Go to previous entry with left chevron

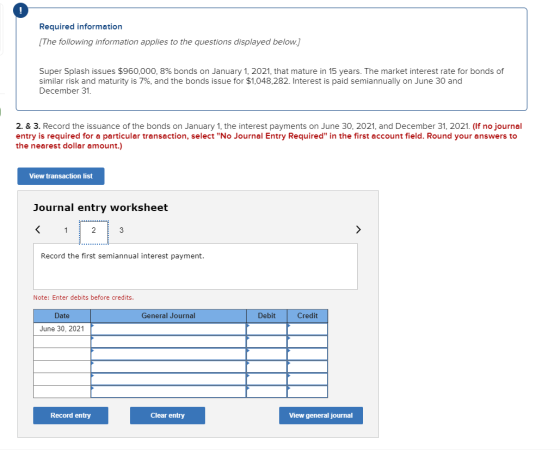(x=38, y=229)
